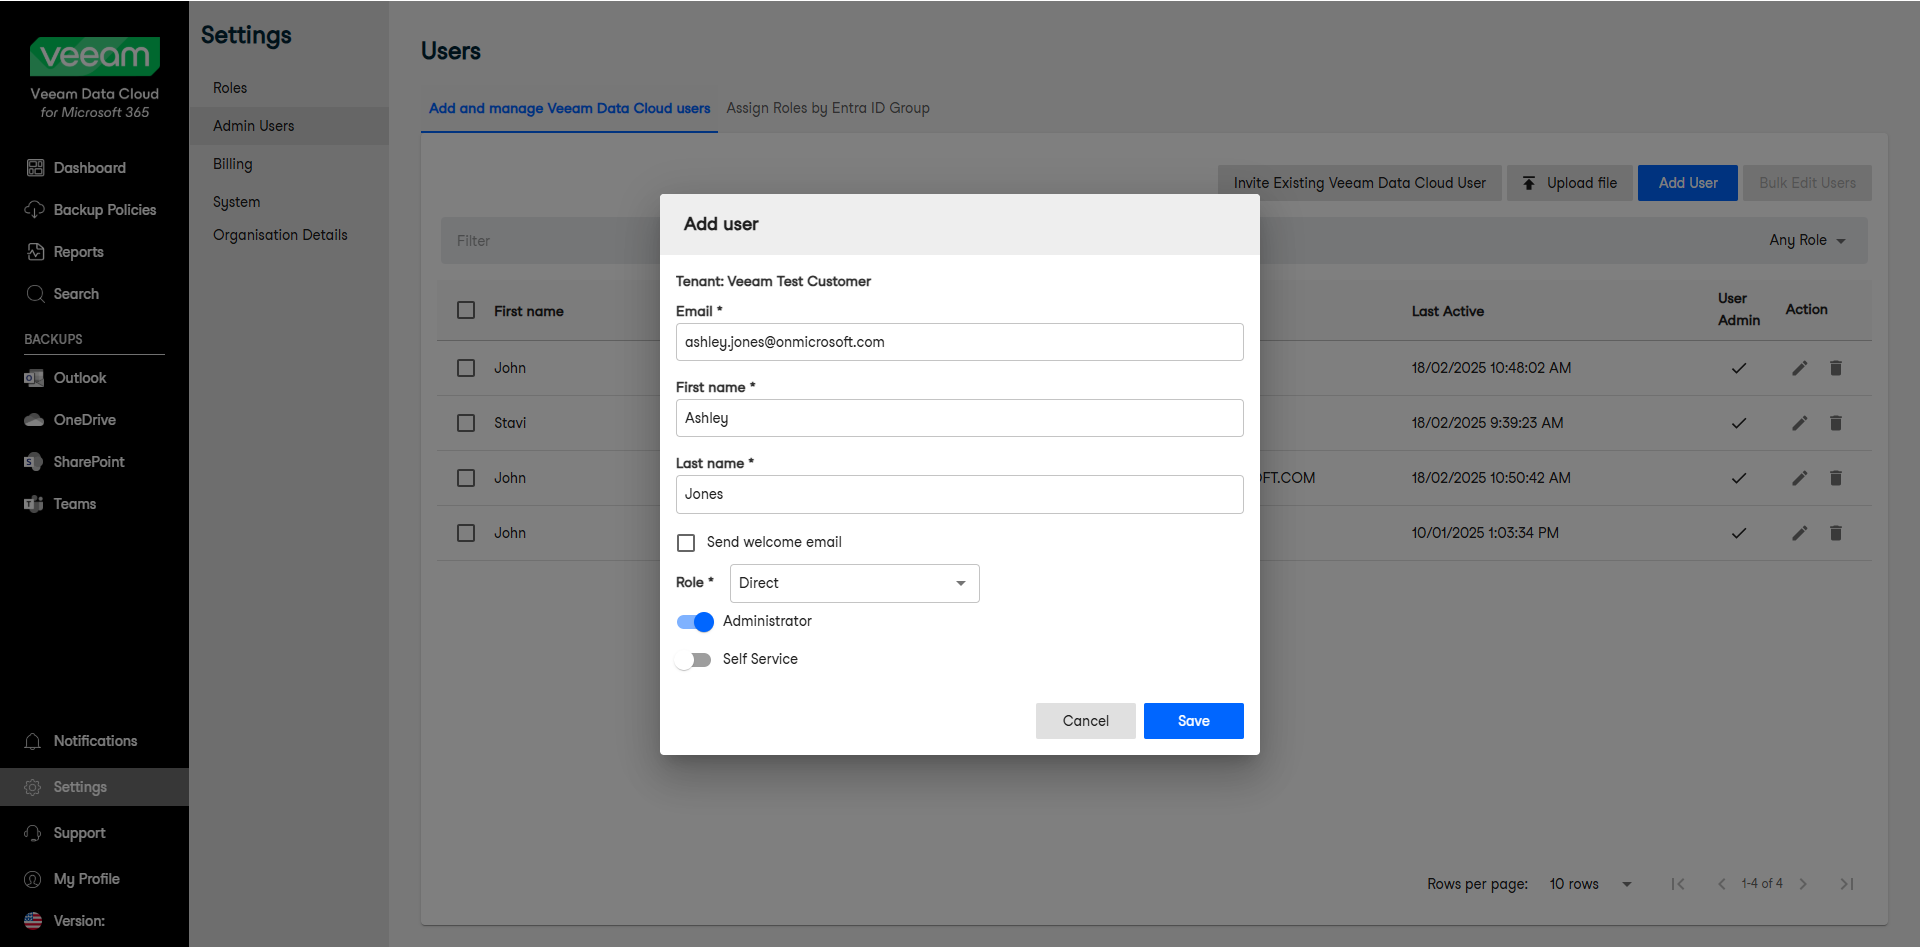
Task: Sort by Last Active column header
Action: pos(1448,311)
